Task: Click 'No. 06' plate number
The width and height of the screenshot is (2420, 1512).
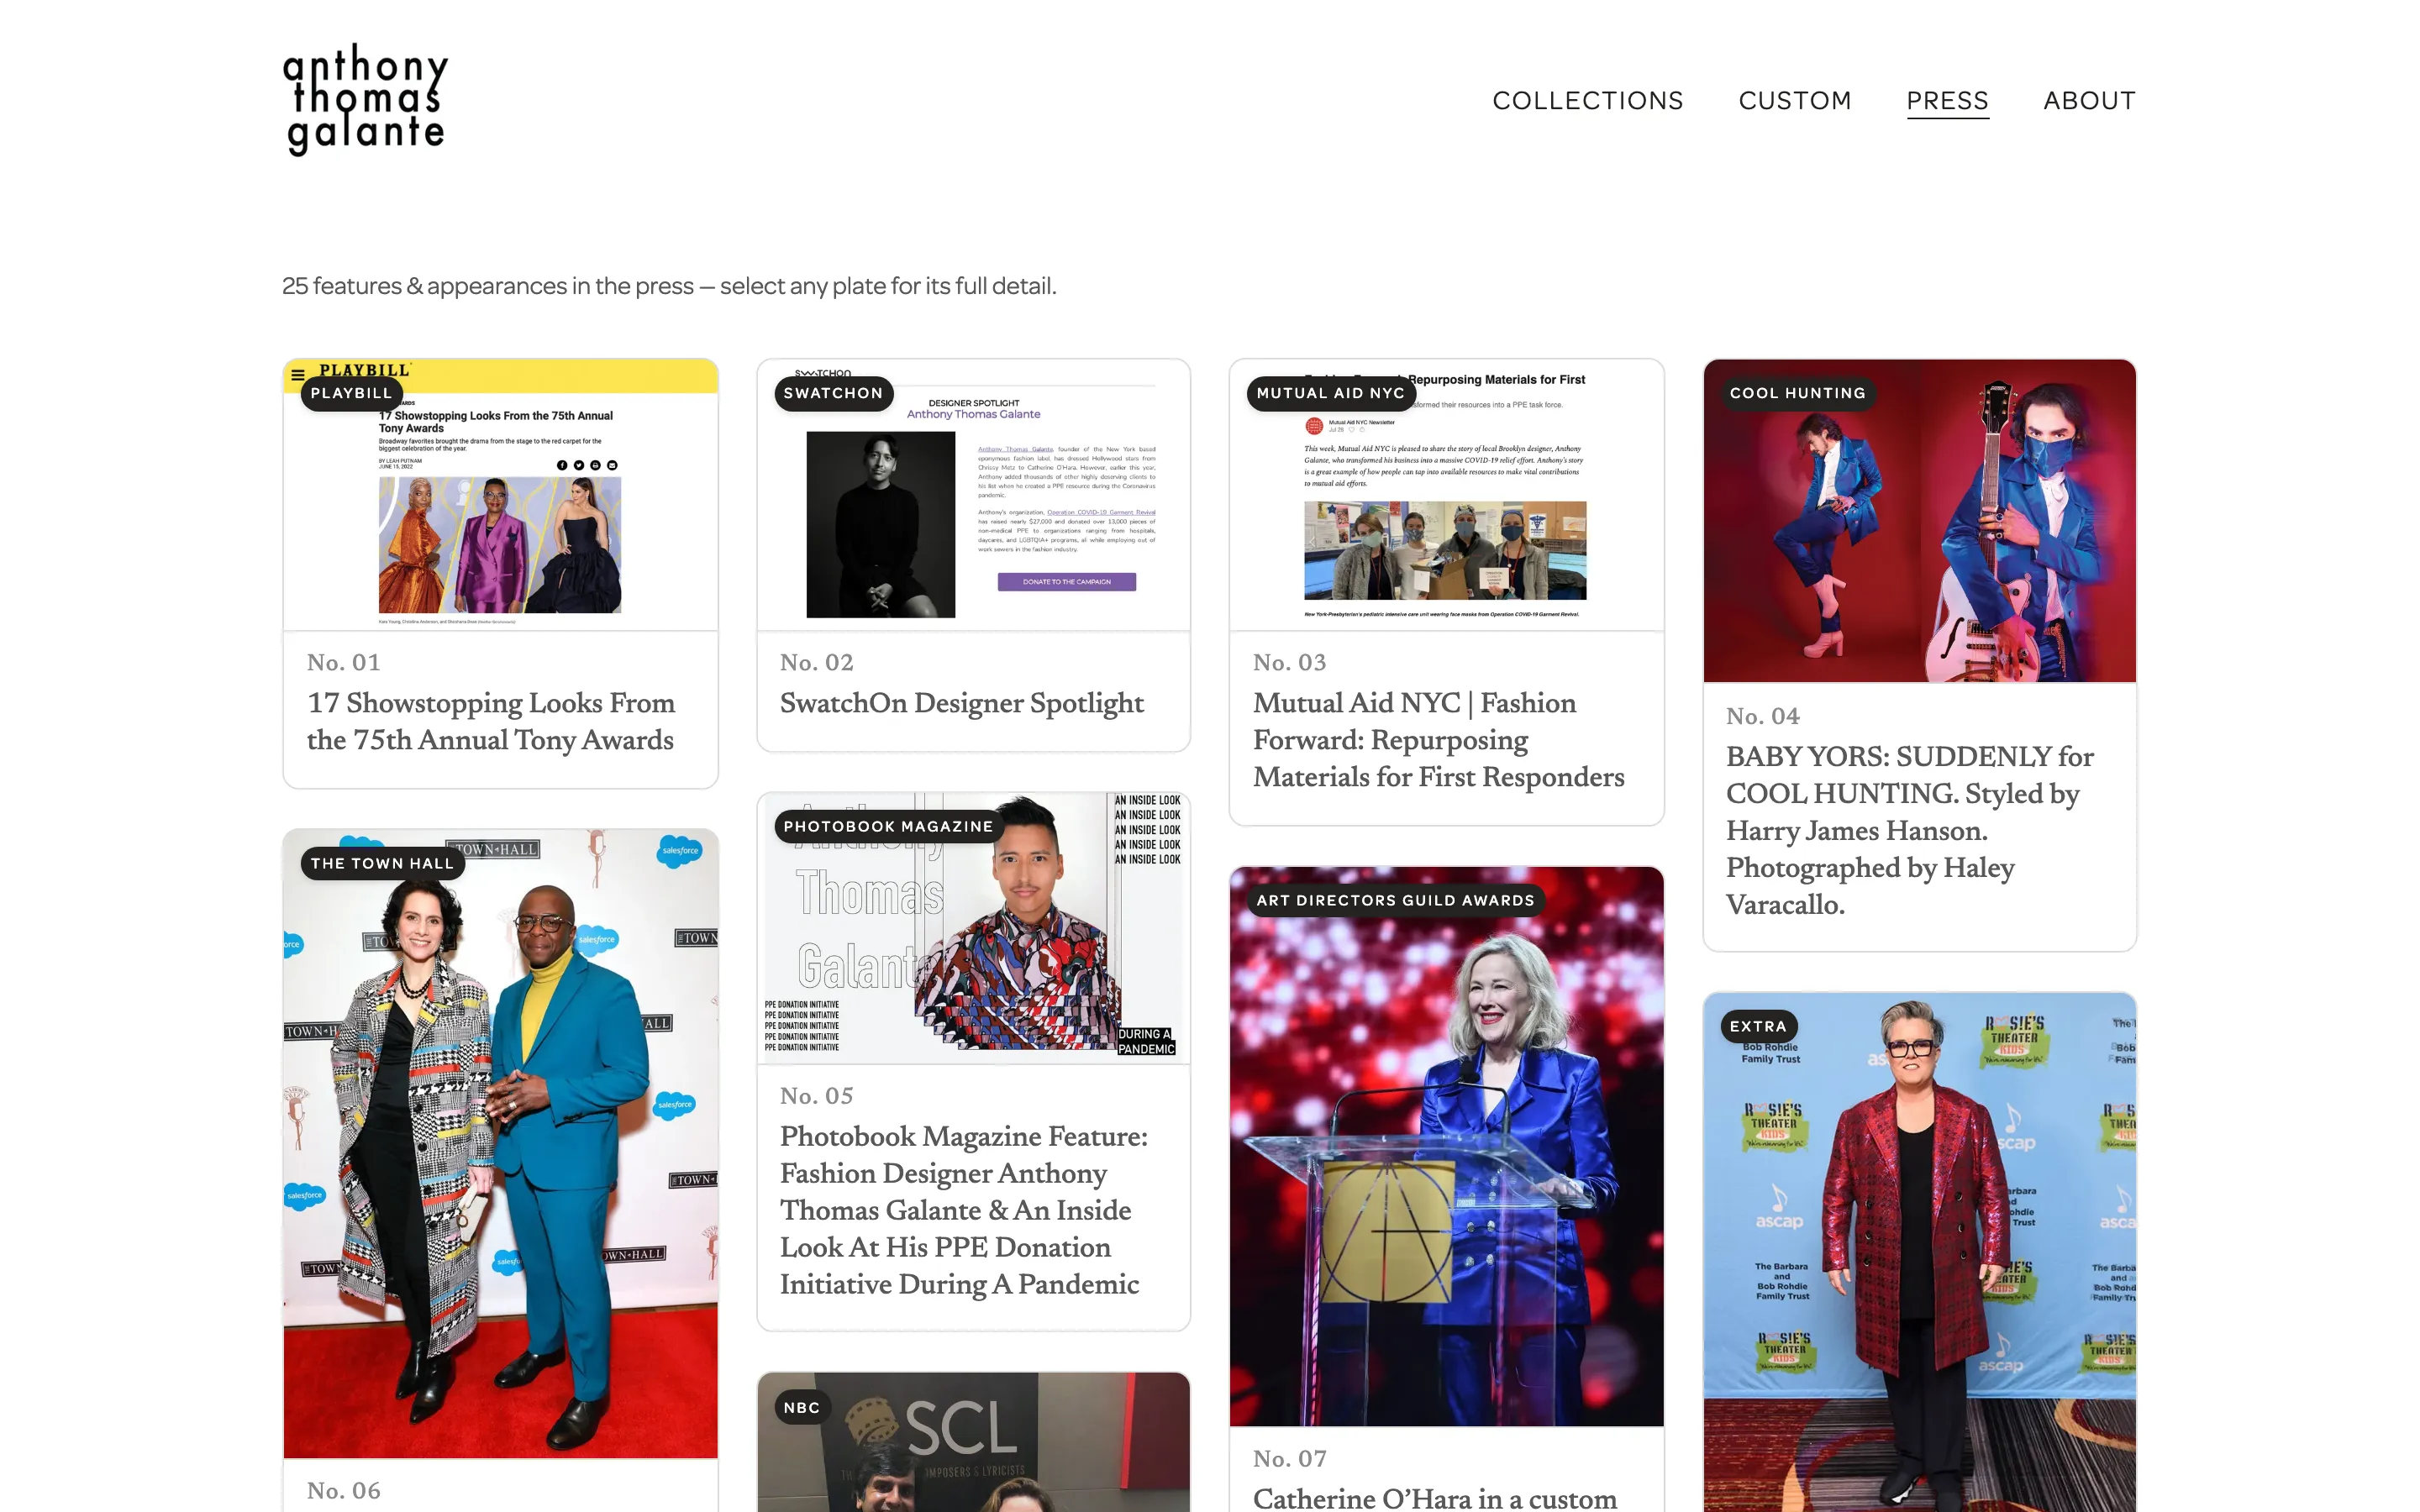Action: 343,1491
